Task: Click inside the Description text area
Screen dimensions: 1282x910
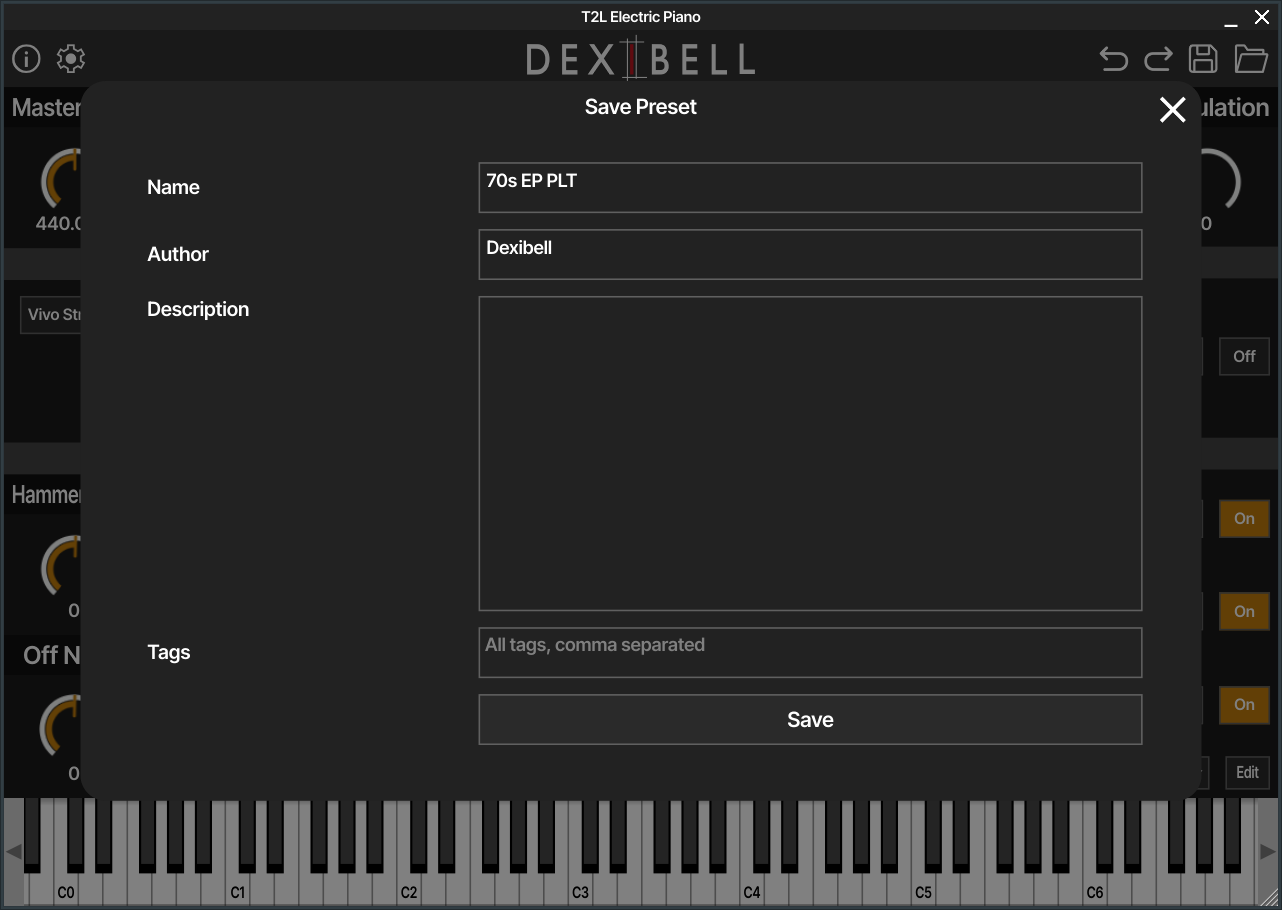Action: coord(810,453)
